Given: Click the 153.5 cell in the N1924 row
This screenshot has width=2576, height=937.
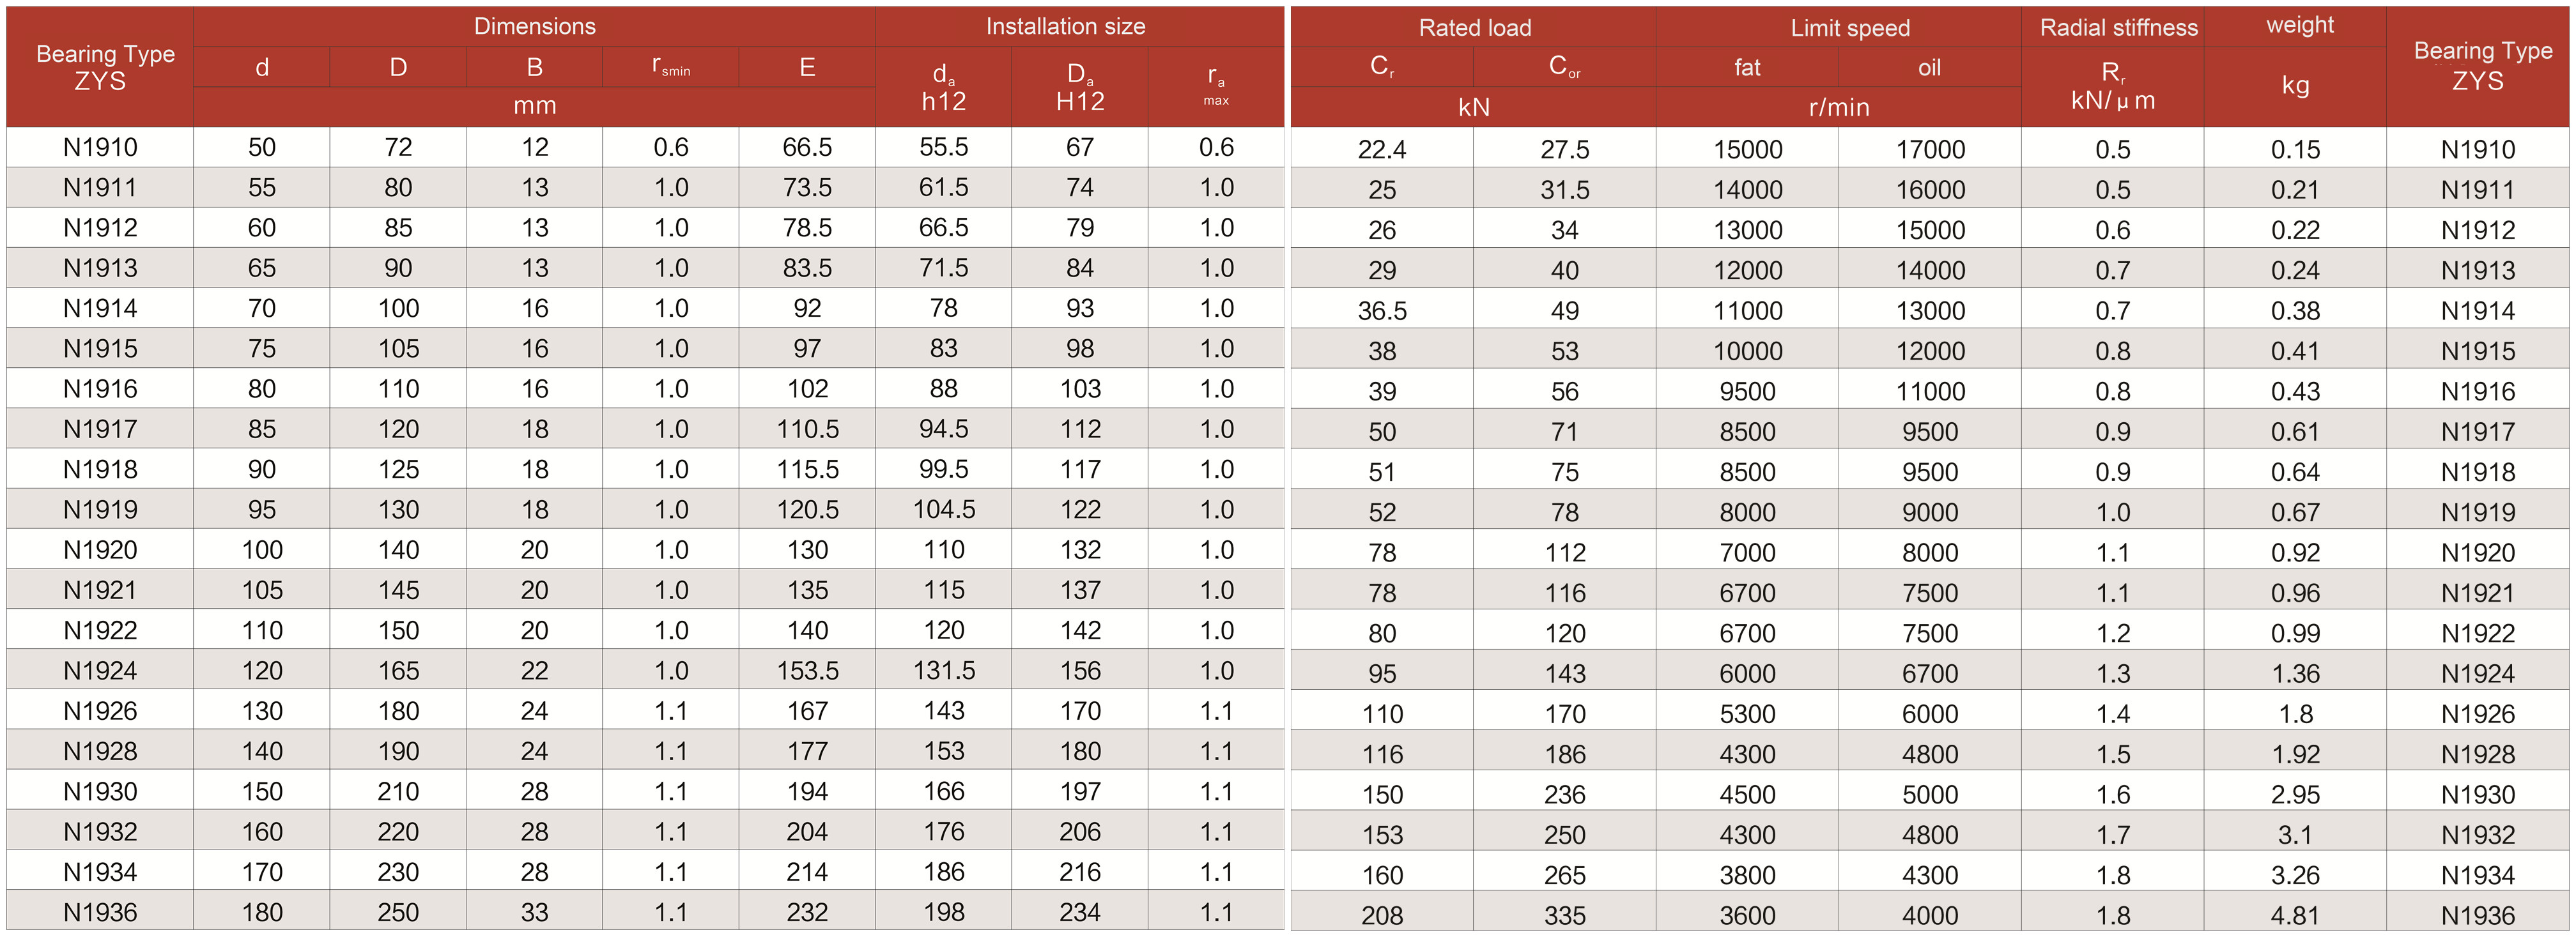Looking at the screenshot, I should [807, 671].
